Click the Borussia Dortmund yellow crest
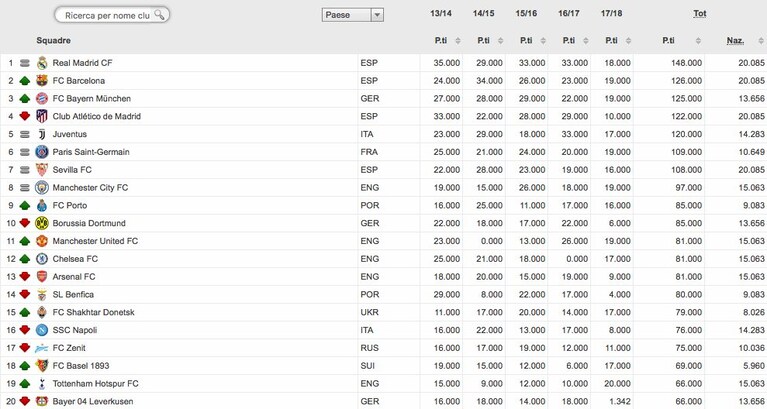Image resolution: width=767 pixels, height=409 pixels. tap(42, 223)
